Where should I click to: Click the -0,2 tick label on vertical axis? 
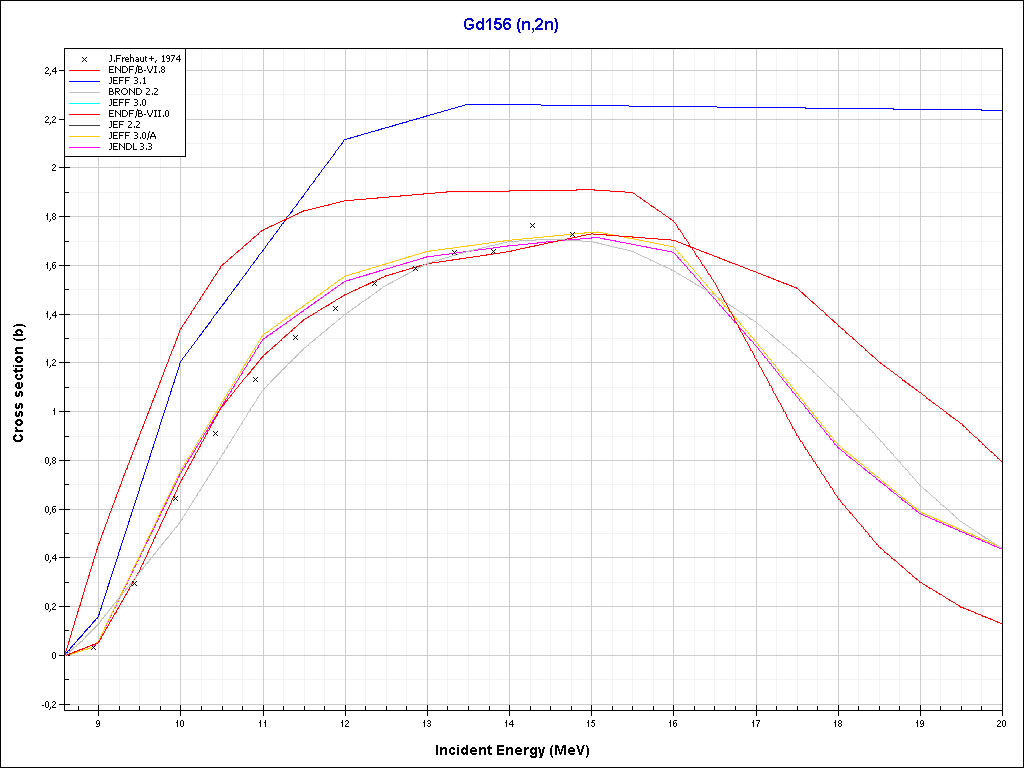pyautogui.click(x=48, y=704)
